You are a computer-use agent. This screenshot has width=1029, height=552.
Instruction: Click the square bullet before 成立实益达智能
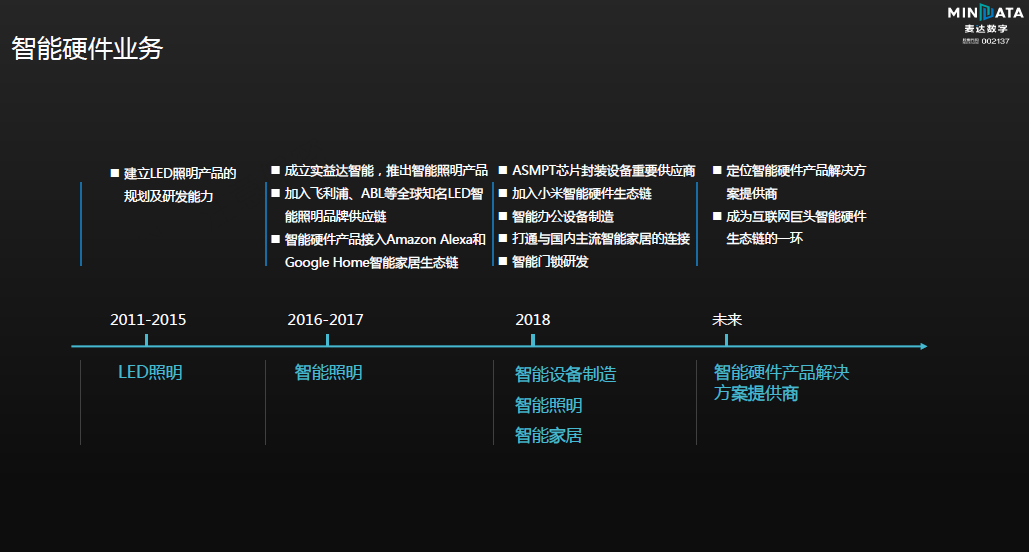275,170
